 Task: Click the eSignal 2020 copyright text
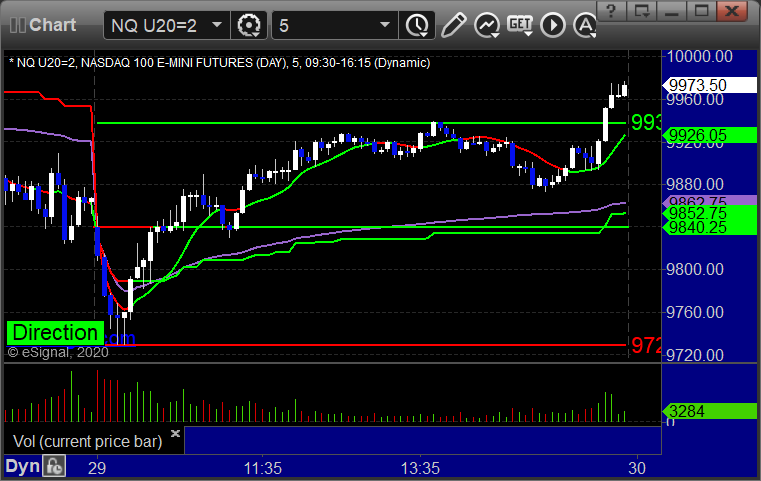coord(58,352)
